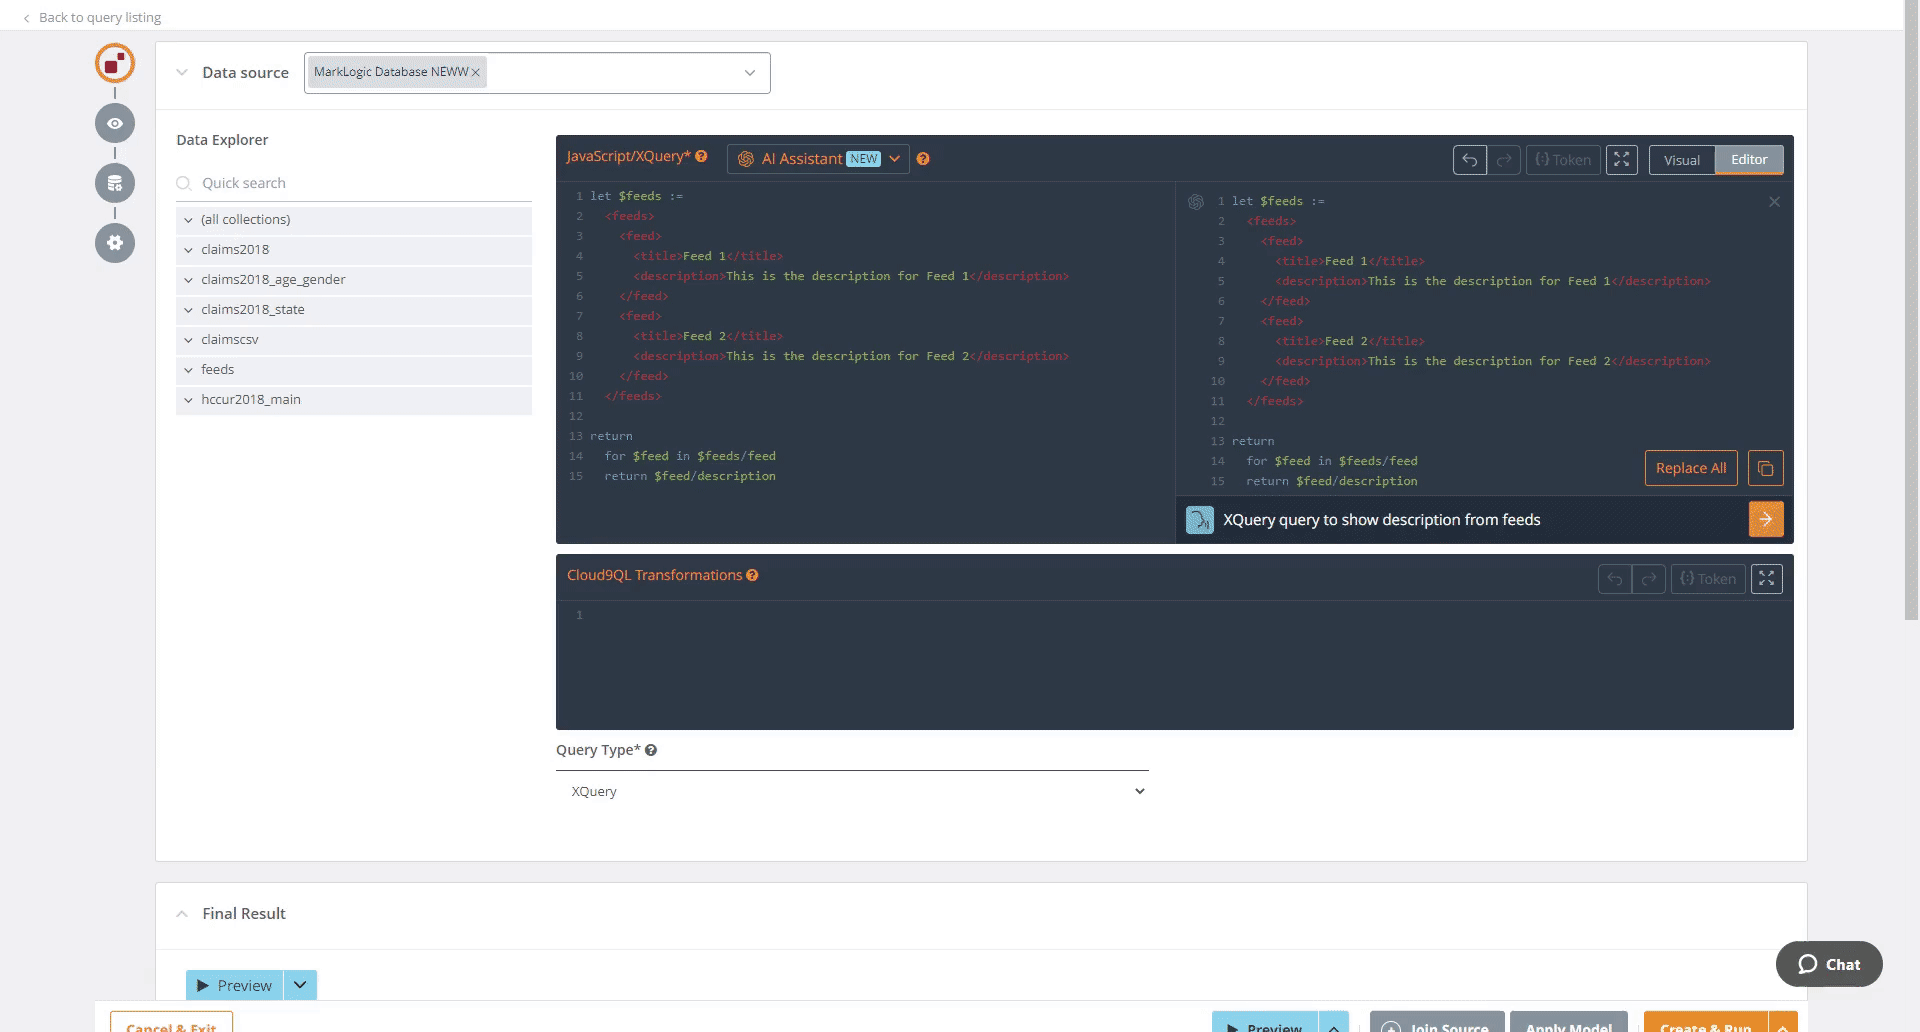Switch to the Editor tab

[x=1748, y=159]
